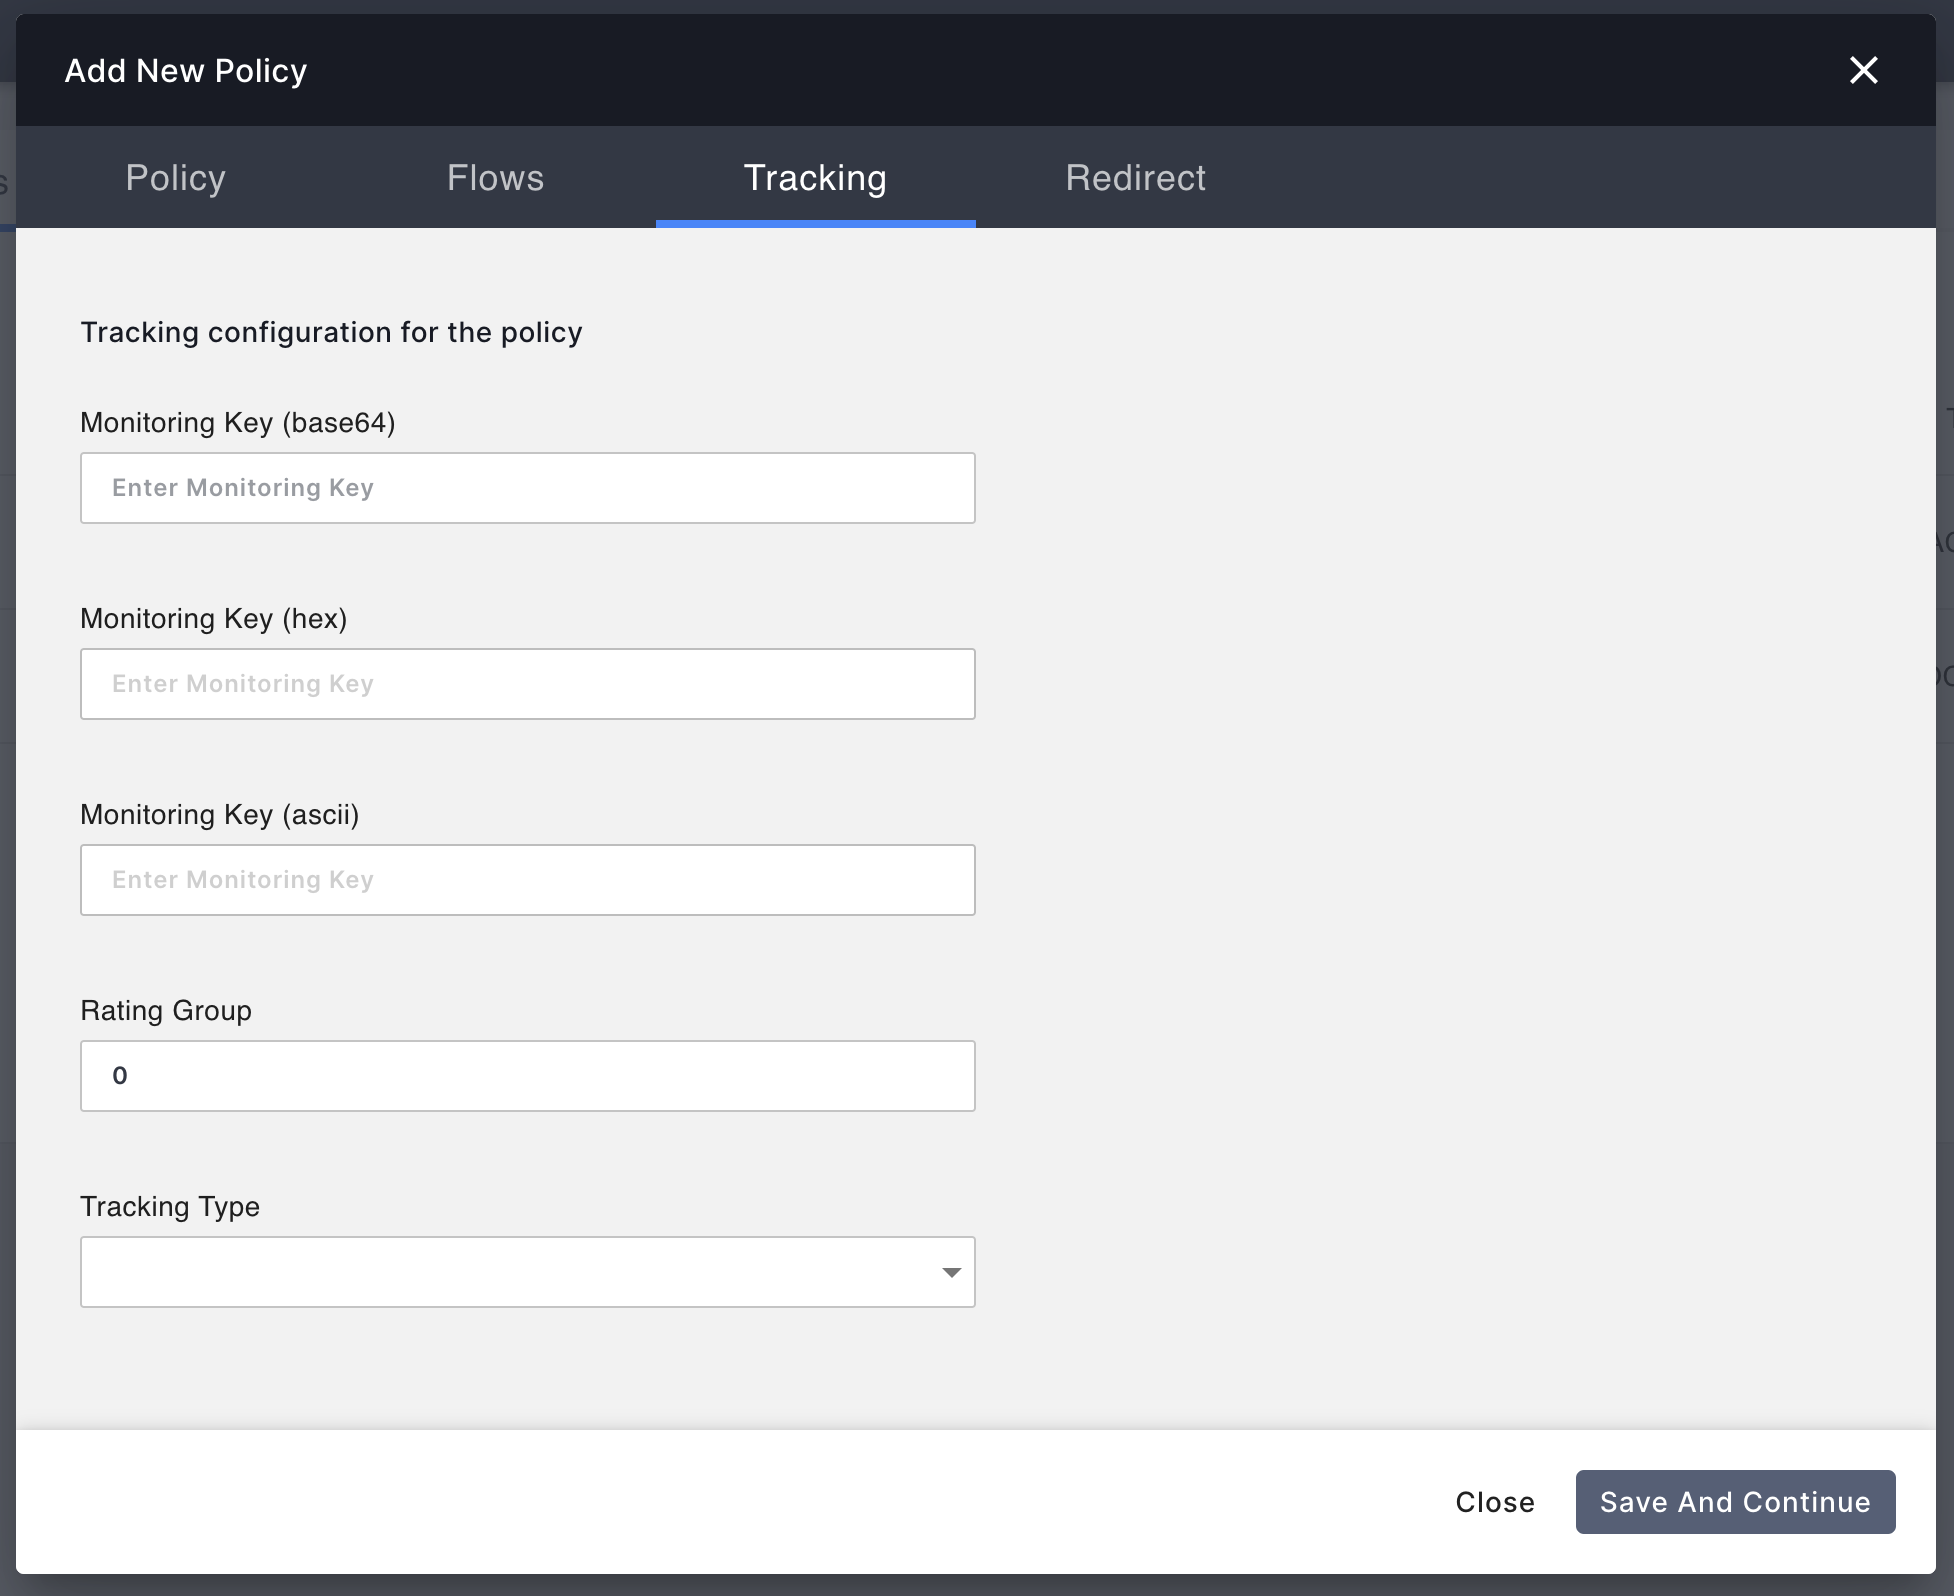Expand the Tracking Type combo box

[x=527, y=1272]
